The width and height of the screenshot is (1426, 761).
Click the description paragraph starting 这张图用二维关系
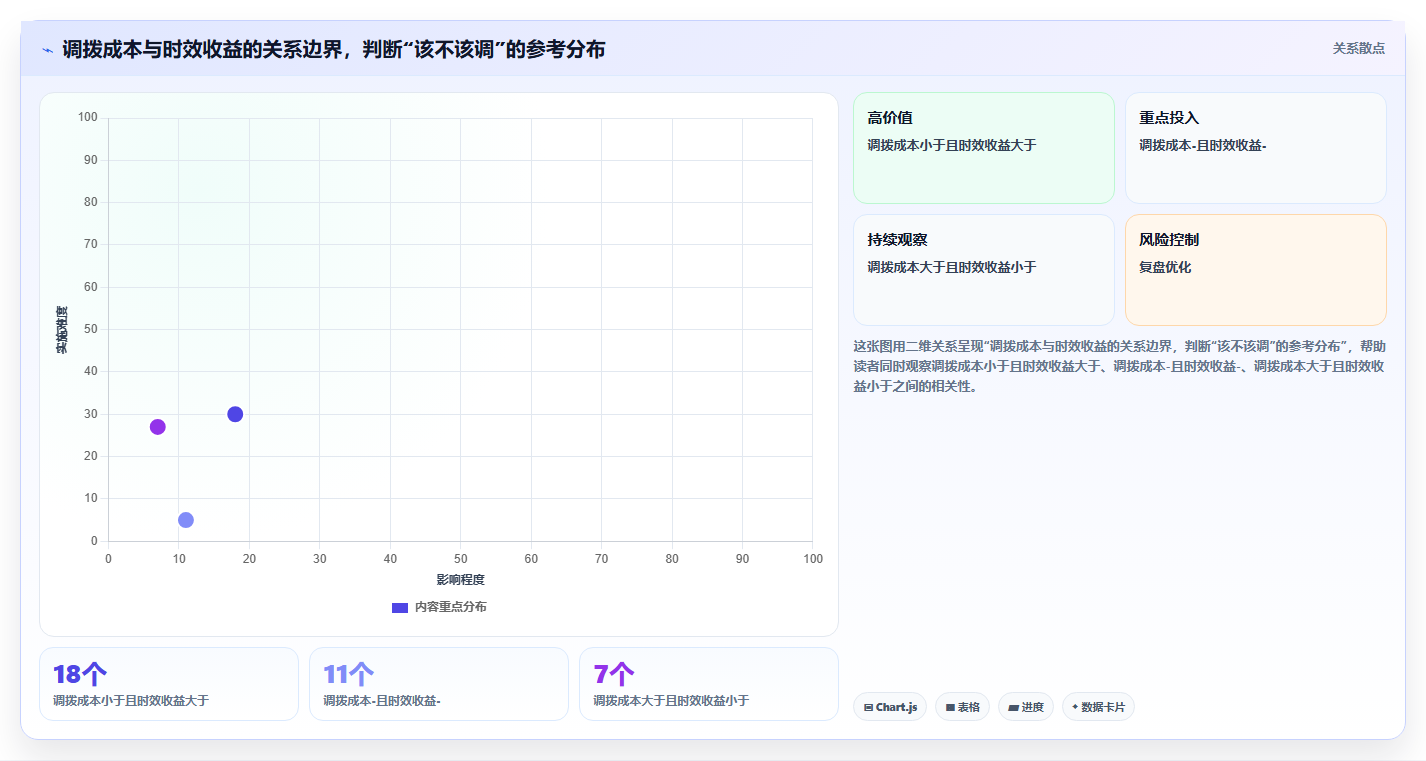[x=1119, y=366]
